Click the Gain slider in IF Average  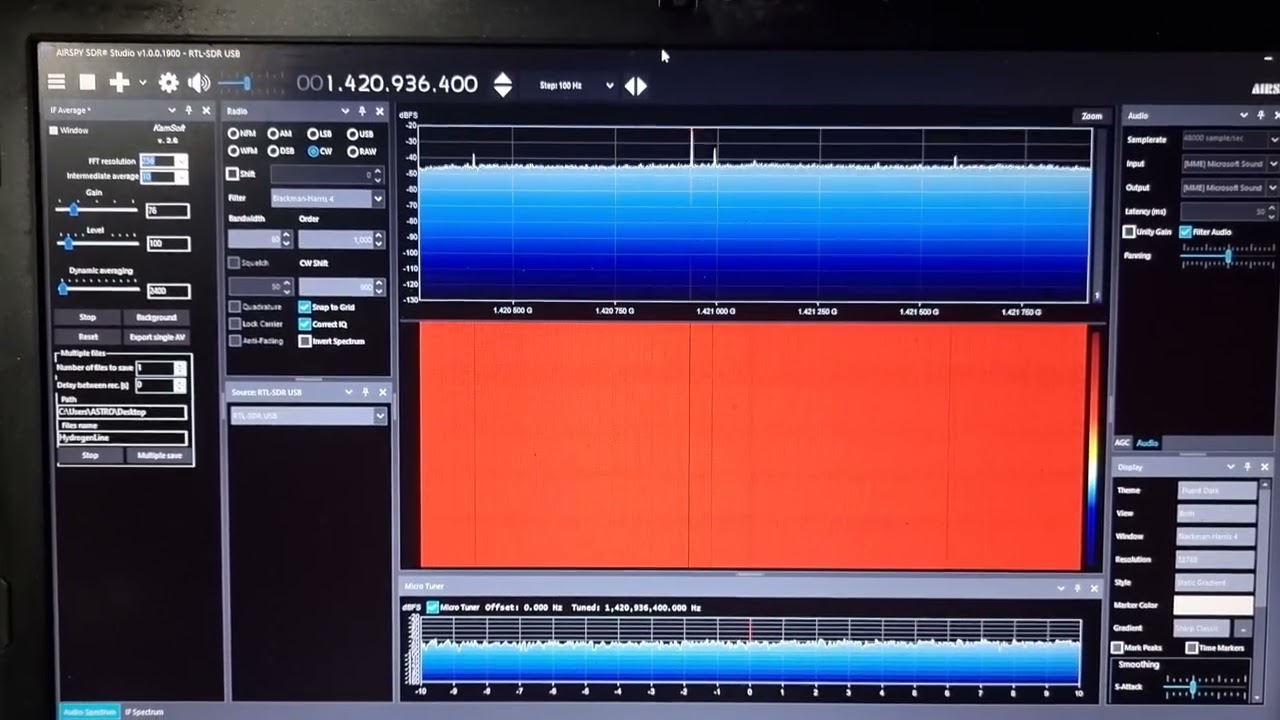(x=96, y=209)
